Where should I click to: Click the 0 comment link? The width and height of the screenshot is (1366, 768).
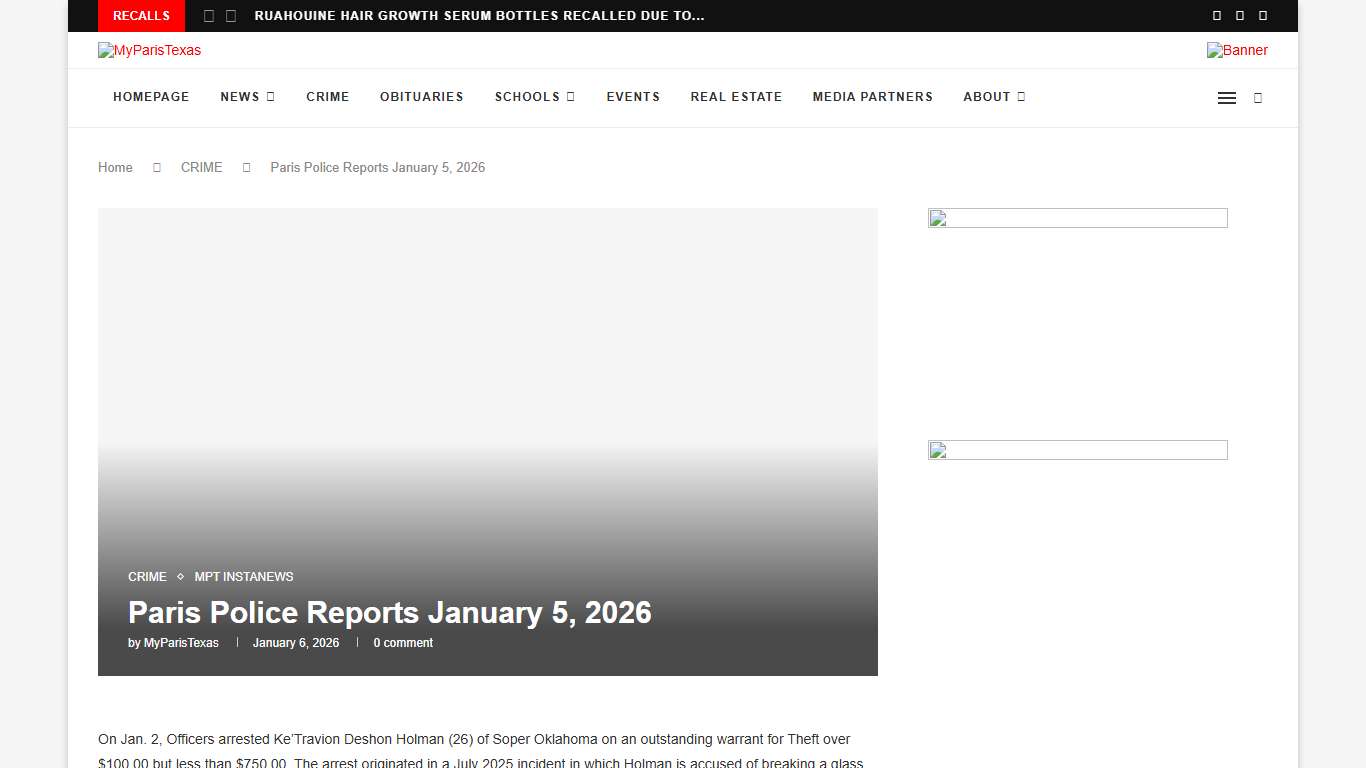[403, 643]
